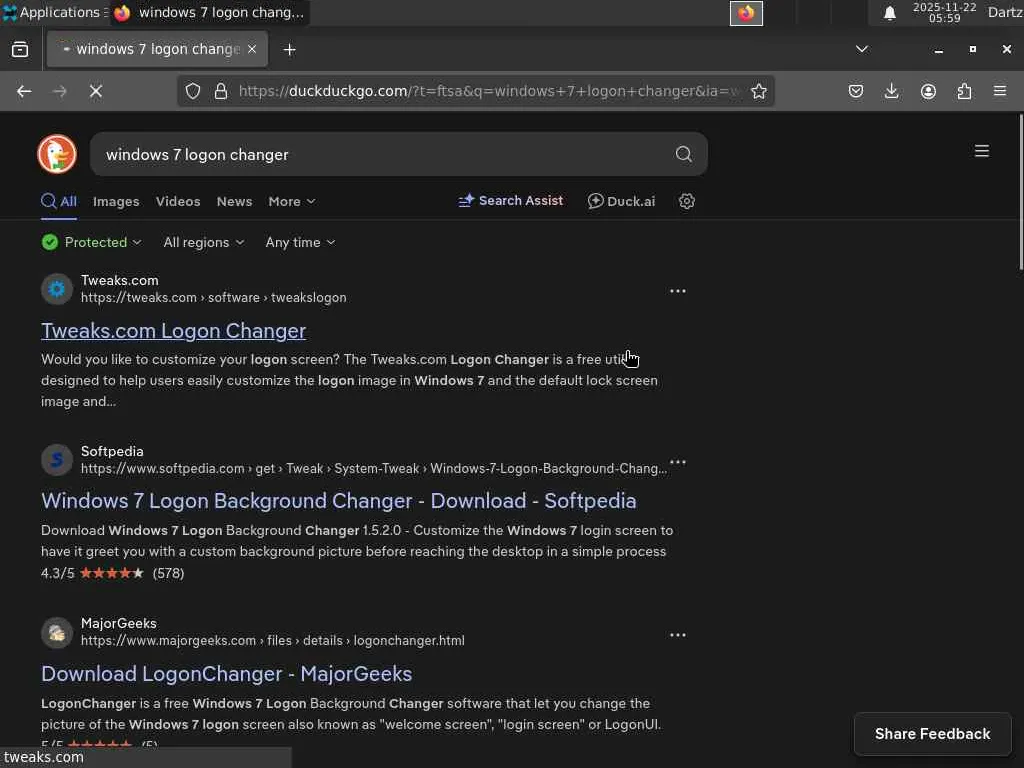Click the taskbar windows 7 logon chang... window button
This screenshot has height=768, width=1024.
coord(210,12)
